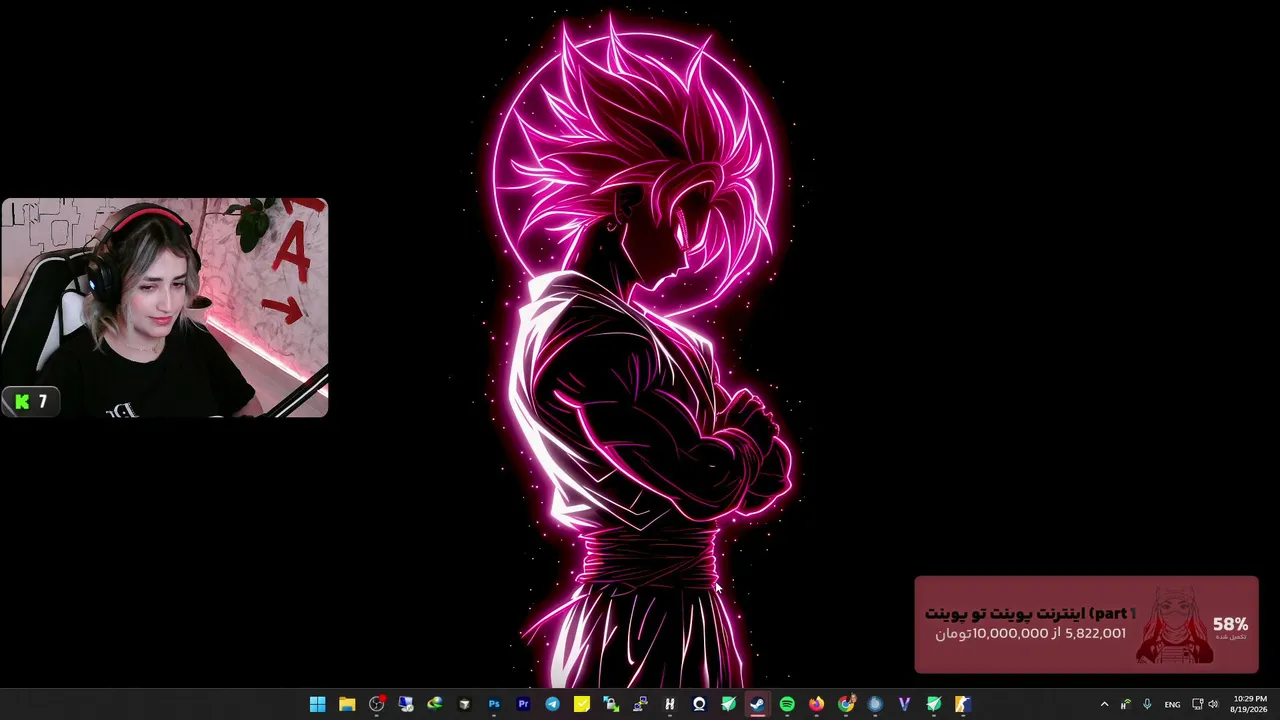Open the purple V app icon
Viewport: 1280px width, 720px height.
(905, 704)
